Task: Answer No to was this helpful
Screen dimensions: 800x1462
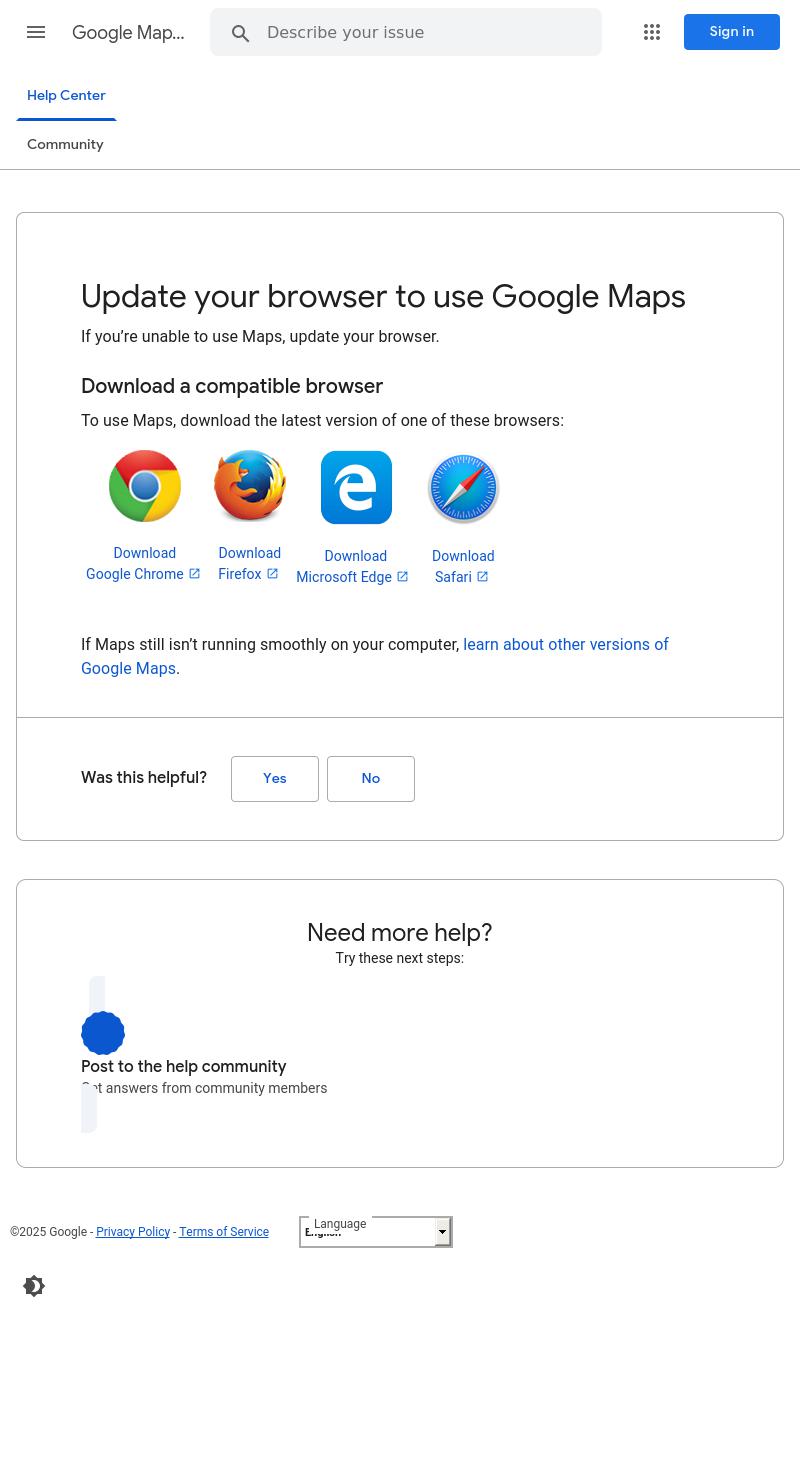Action: pyautogui.click(x=371, y=779)
